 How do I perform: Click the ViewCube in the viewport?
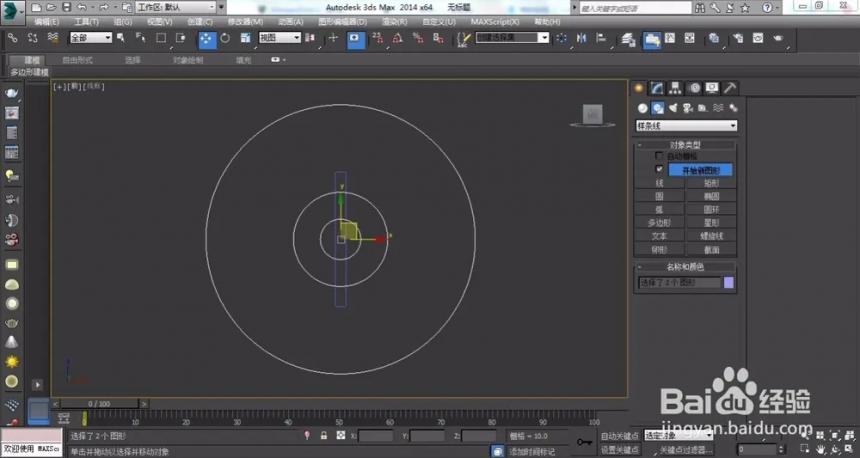pos(592,115)
